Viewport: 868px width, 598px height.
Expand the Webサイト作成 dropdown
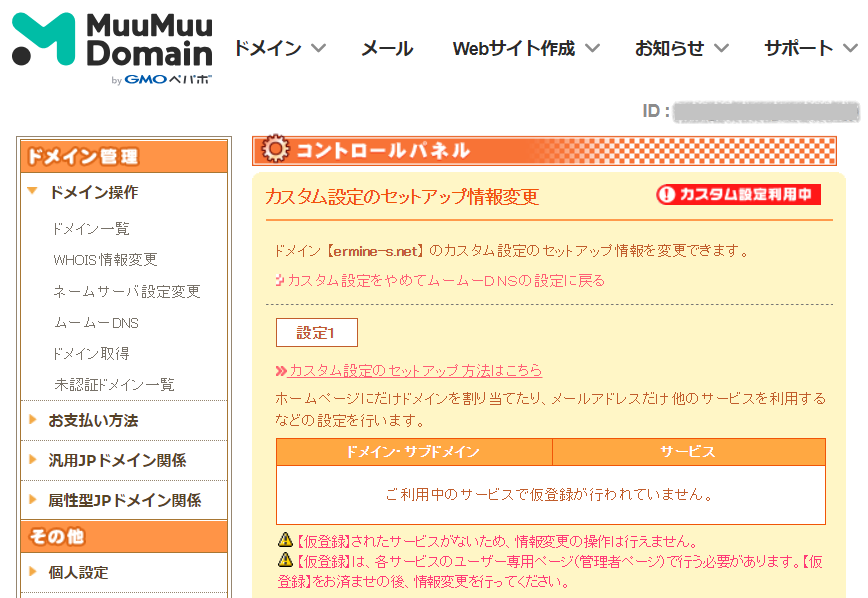[526, 48]
